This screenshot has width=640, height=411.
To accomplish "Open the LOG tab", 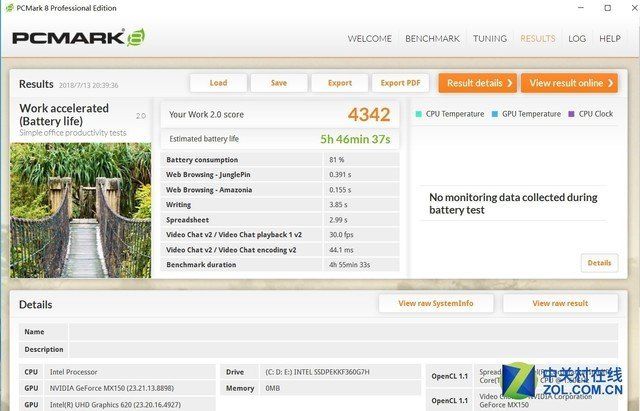I will (577, 39).
